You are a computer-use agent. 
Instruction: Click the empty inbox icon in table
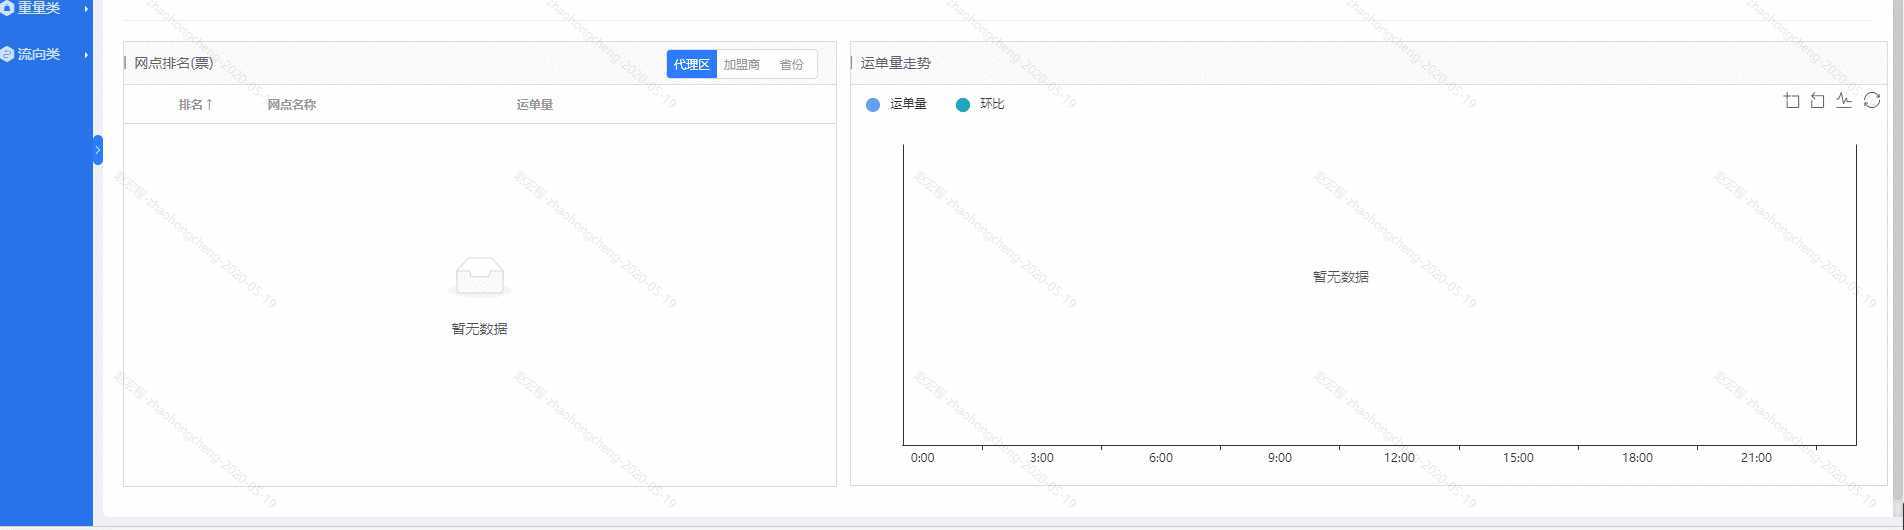pos(480,277)
